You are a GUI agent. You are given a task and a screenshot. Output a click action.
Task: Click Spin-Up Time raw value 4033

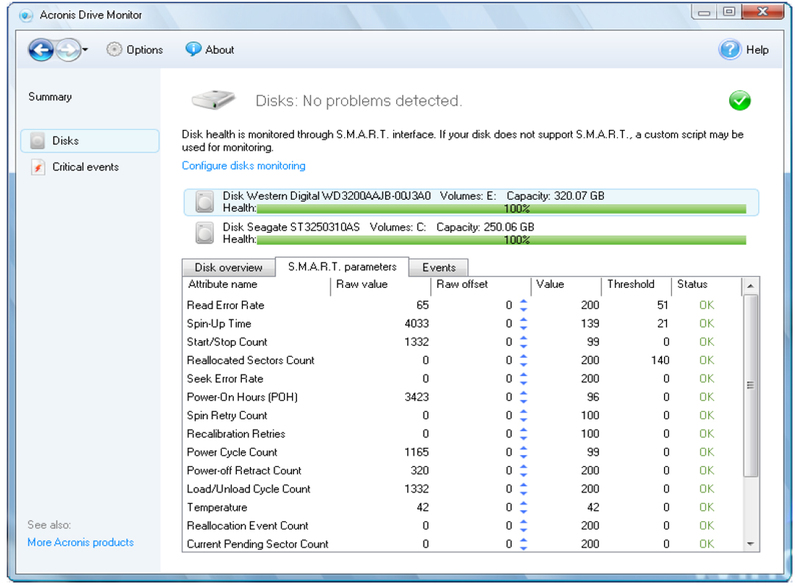pyautogui.click(x=416, y=324)
